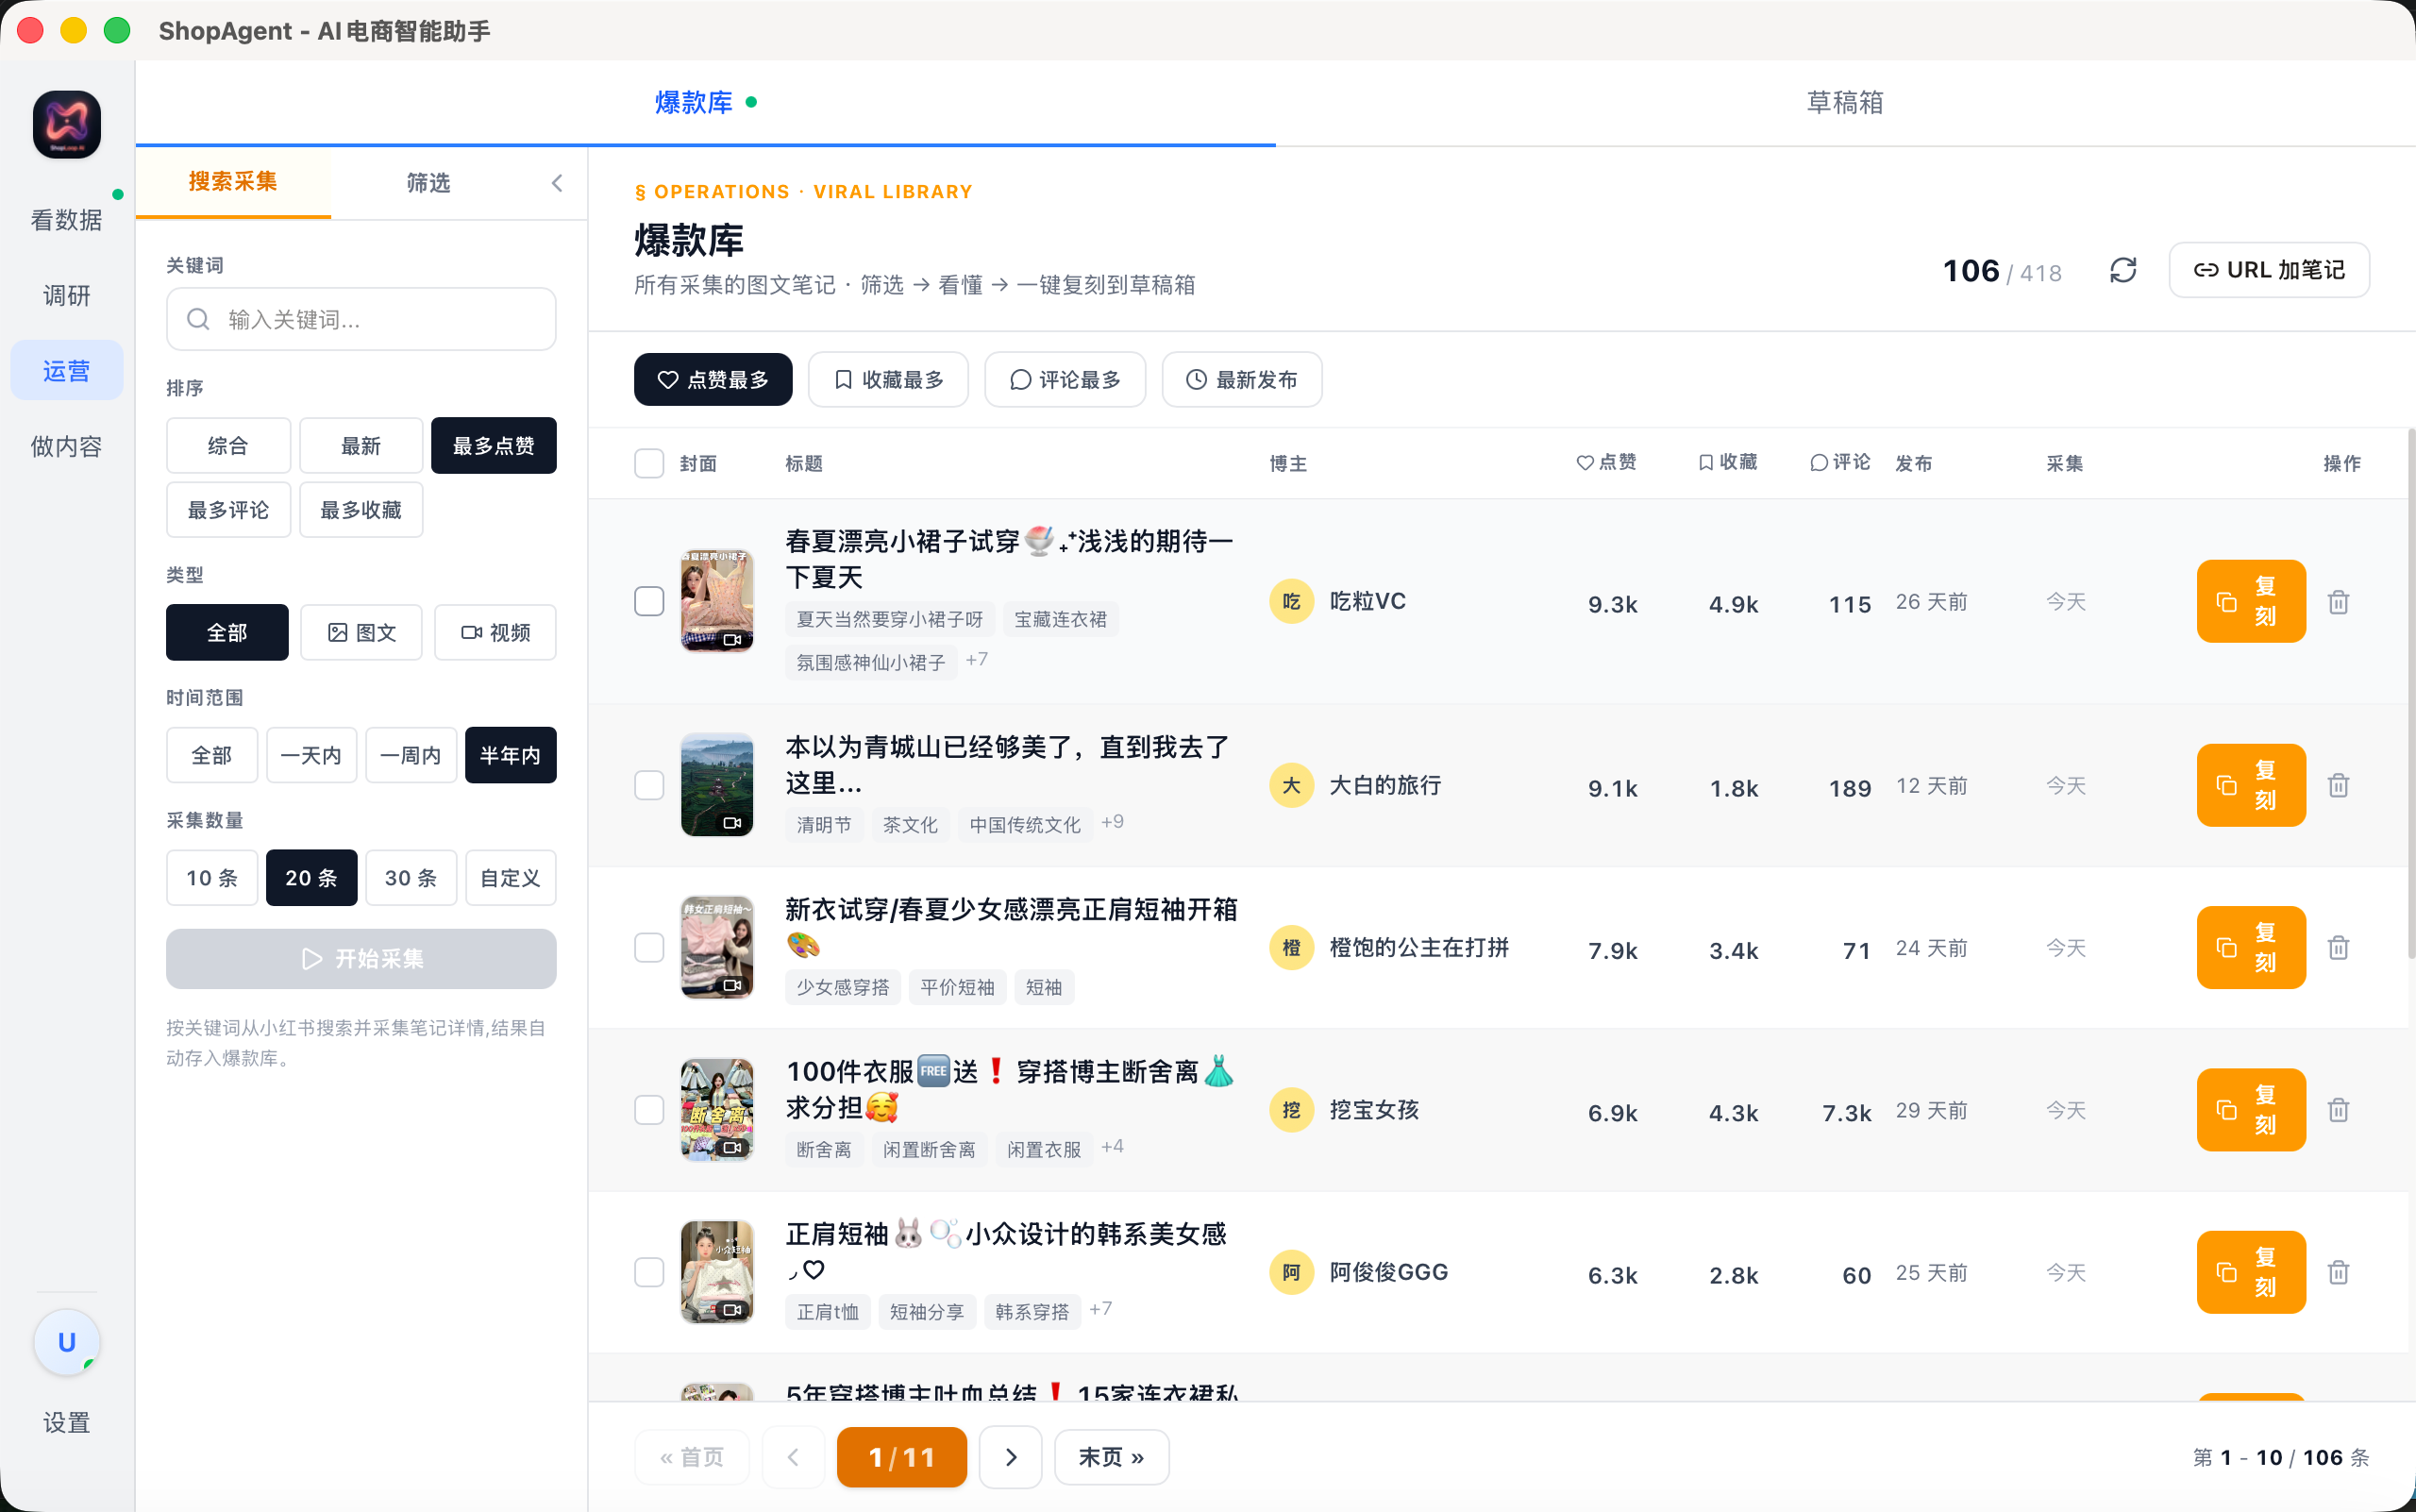2416x1512 pixels.
Task: Select the 半年内 time range option
Action: pyautogui.click(x=510, y=755)
